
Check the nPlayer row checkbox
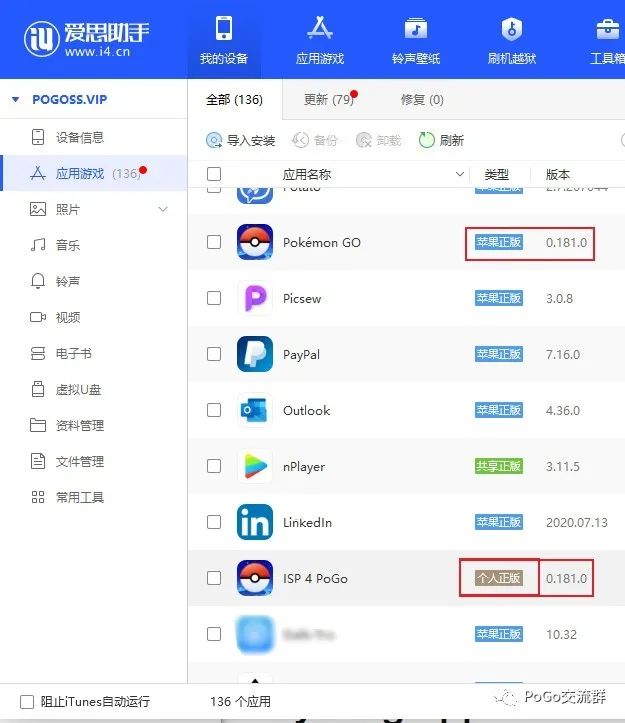coord(214,466)
